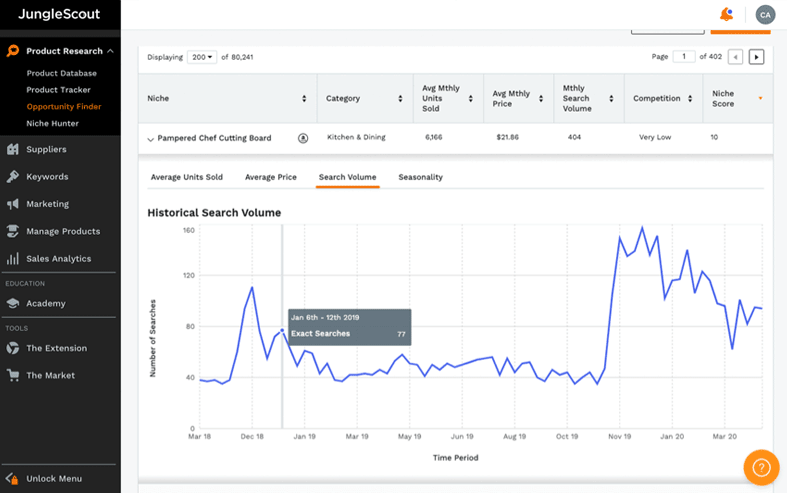Collapse the Product Research menu
Image resolution: width=787 pixels, height=493 pixels.
coord(110,51)
